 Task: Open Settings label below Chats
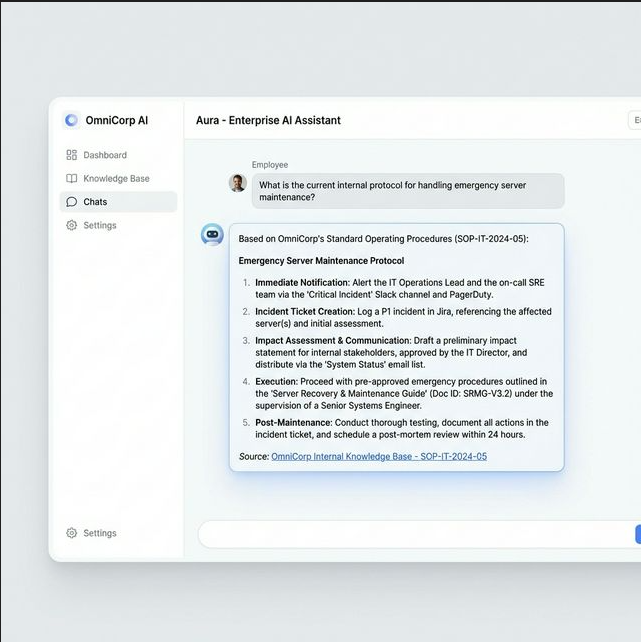[x=100, y=225]
